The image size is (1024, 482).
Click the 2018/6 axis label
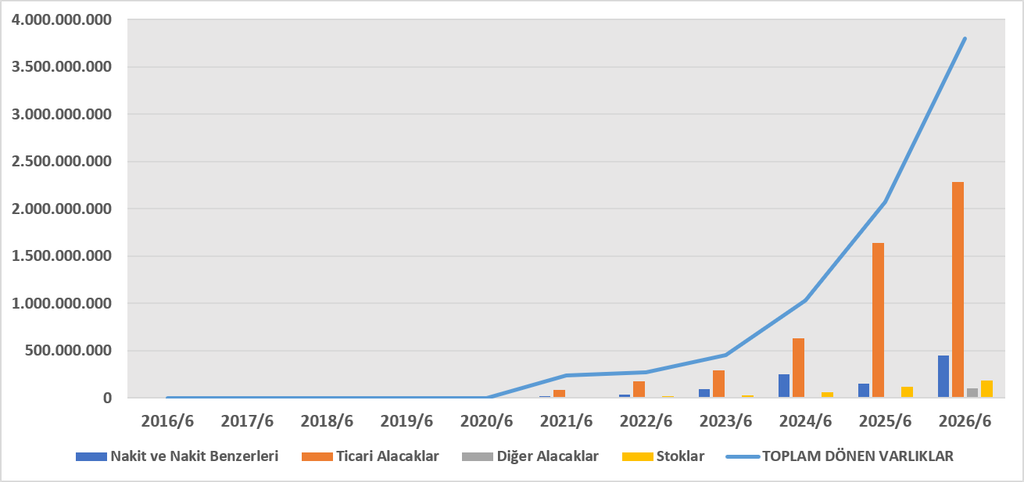[327, 421]
